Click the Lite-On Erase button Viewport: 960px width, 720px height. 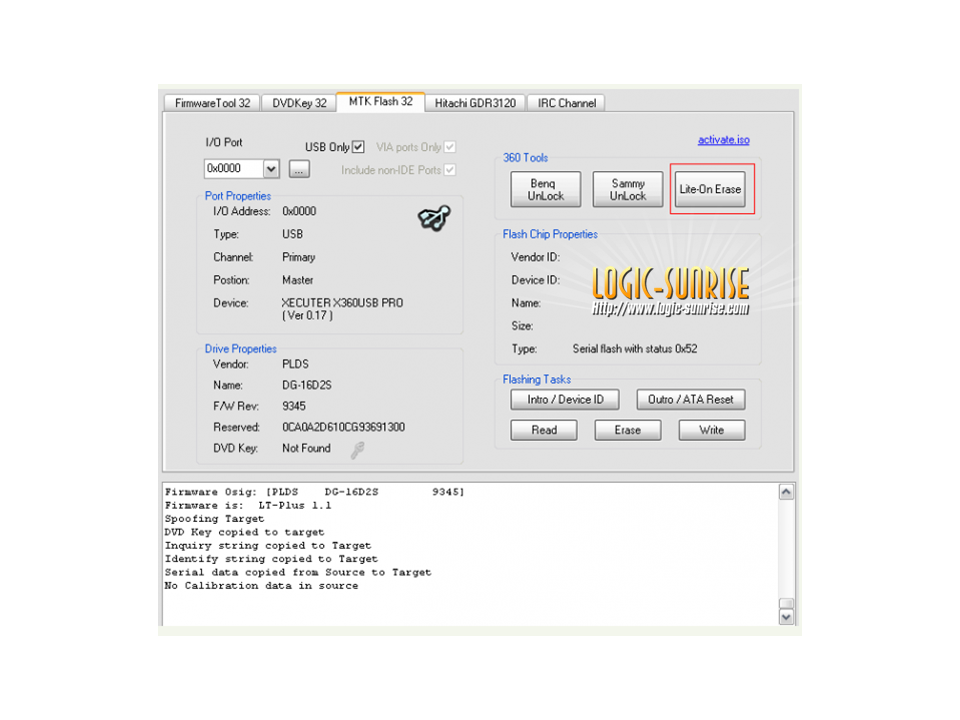tap(710, 189)
